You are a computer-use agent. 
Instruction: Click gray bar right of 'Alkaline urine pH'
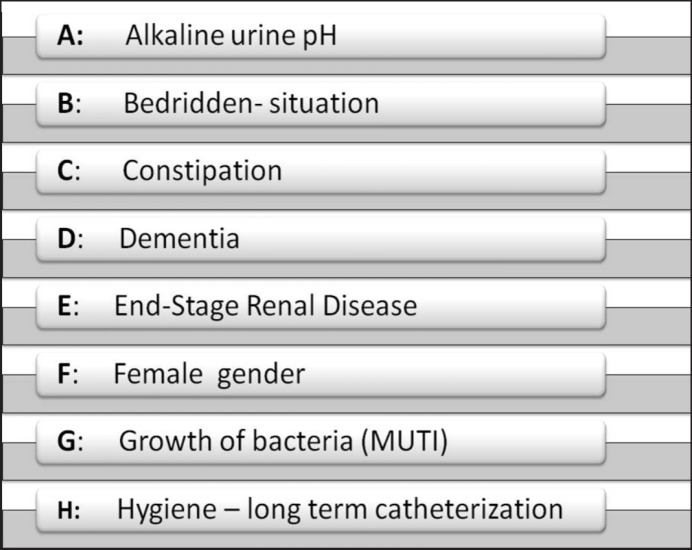point(648,55)
